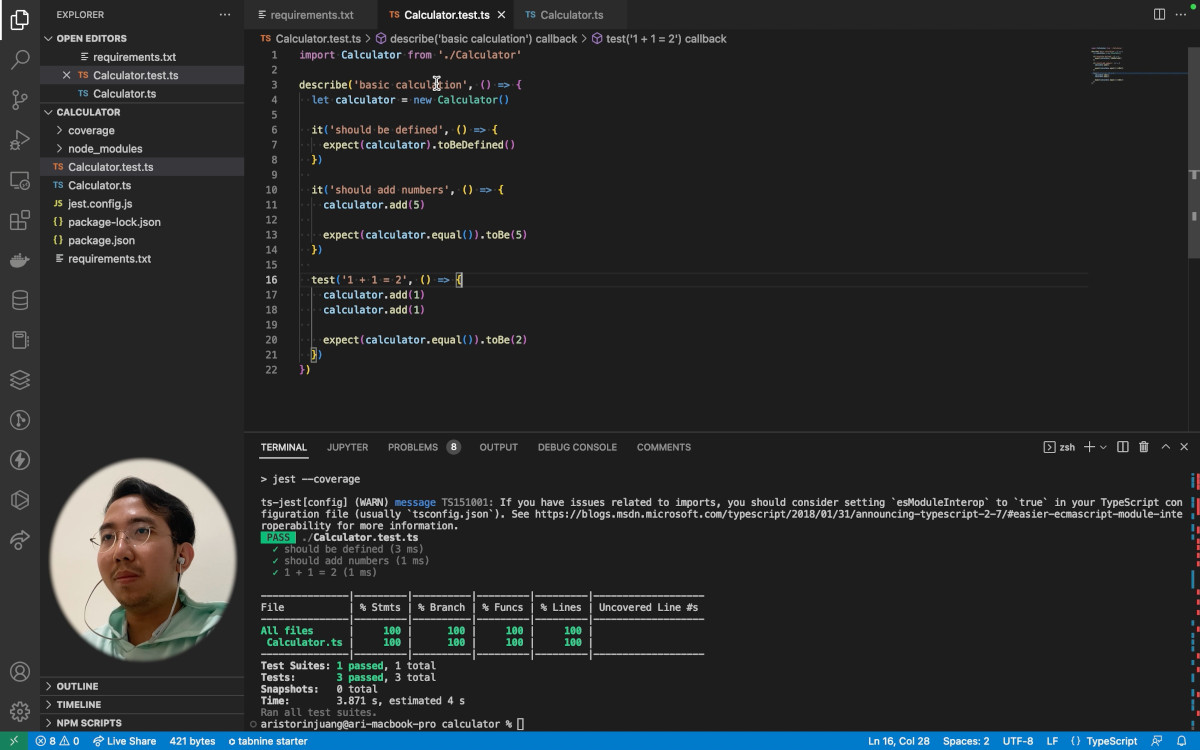Kill the terminal using the trash icon
This screenshot has height=750, width=1200.
[x=1143, y=447]
